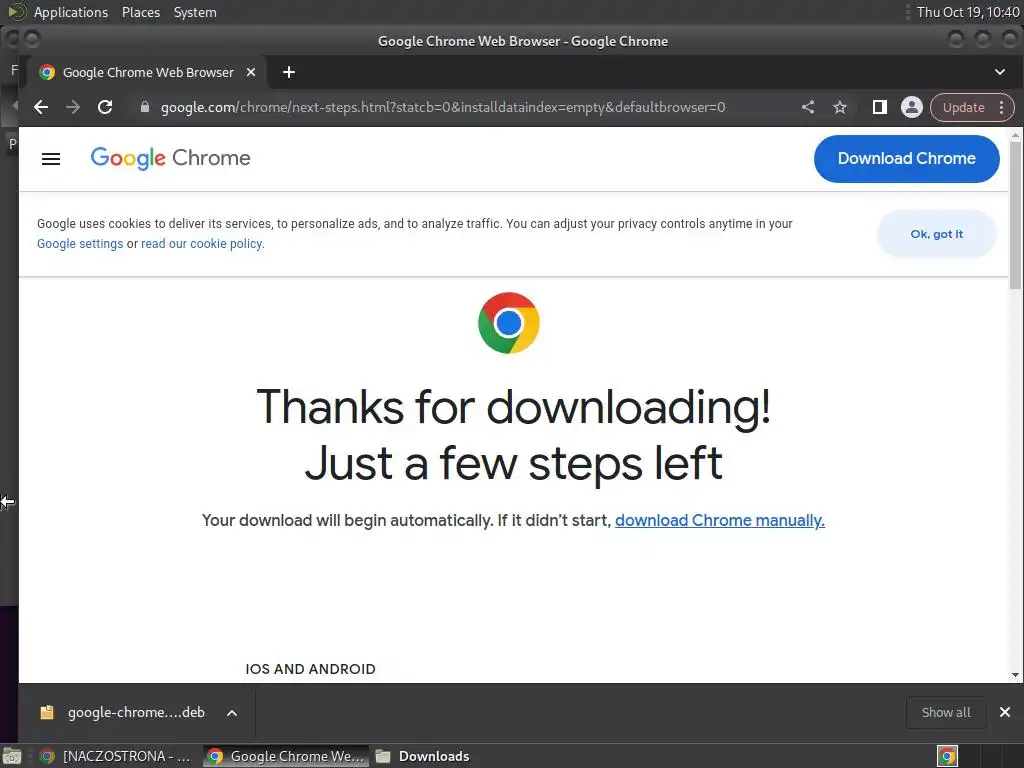Go back to the previous page
The height and width of the screenshot is (768, 1024).
[41, 107]
